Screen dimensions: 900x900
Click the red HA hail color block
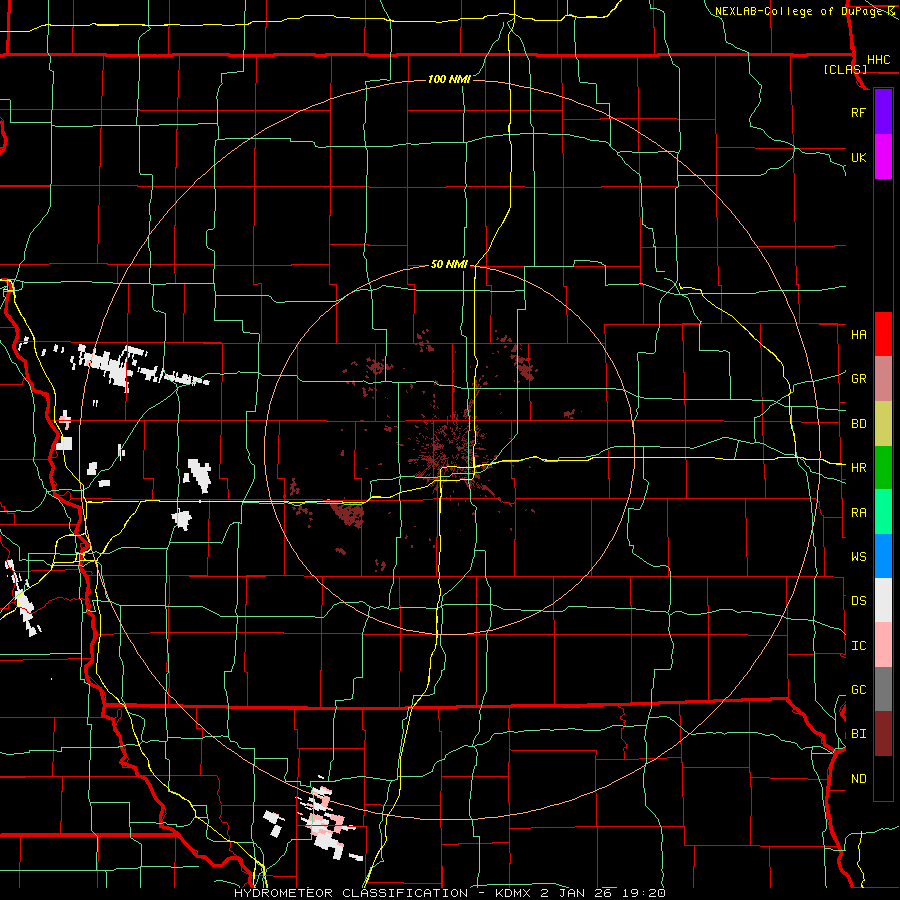point(883,334)
